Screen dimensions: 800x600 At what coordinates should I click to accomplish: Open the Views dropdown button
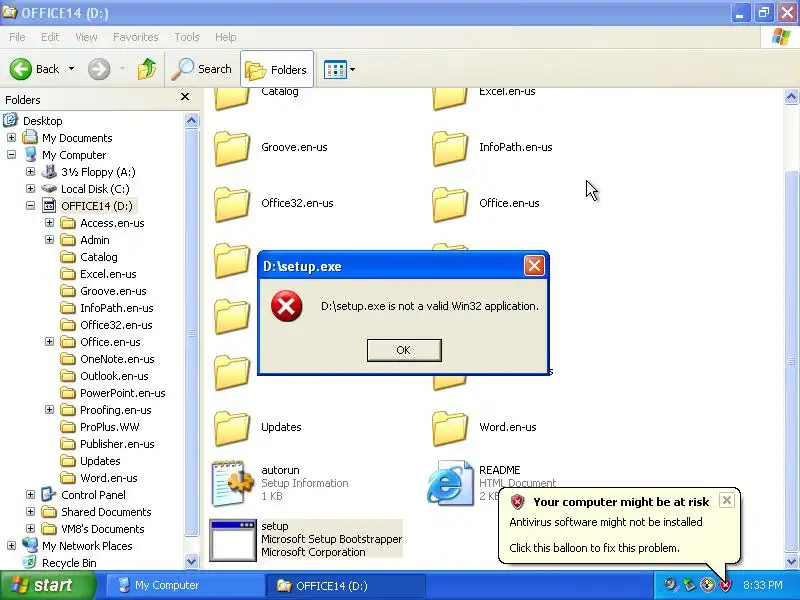[339, 69]
